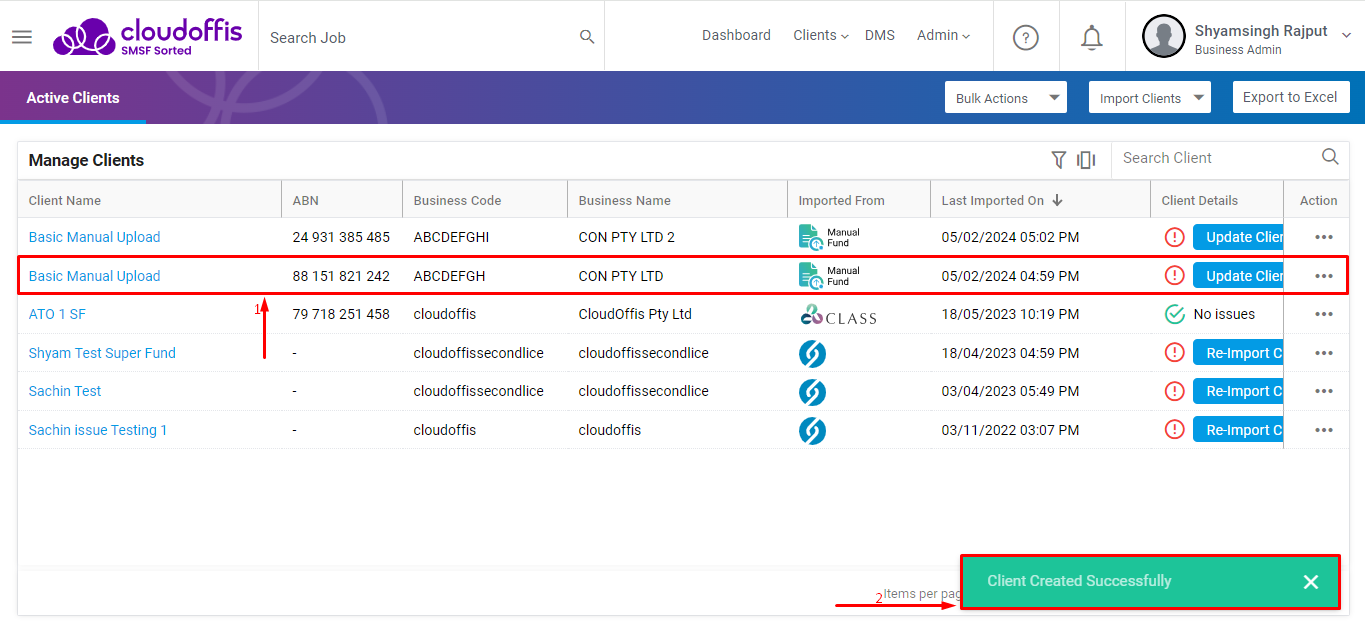Click the CLASS logo for ATO 1 SF

(x=838, y=315)
